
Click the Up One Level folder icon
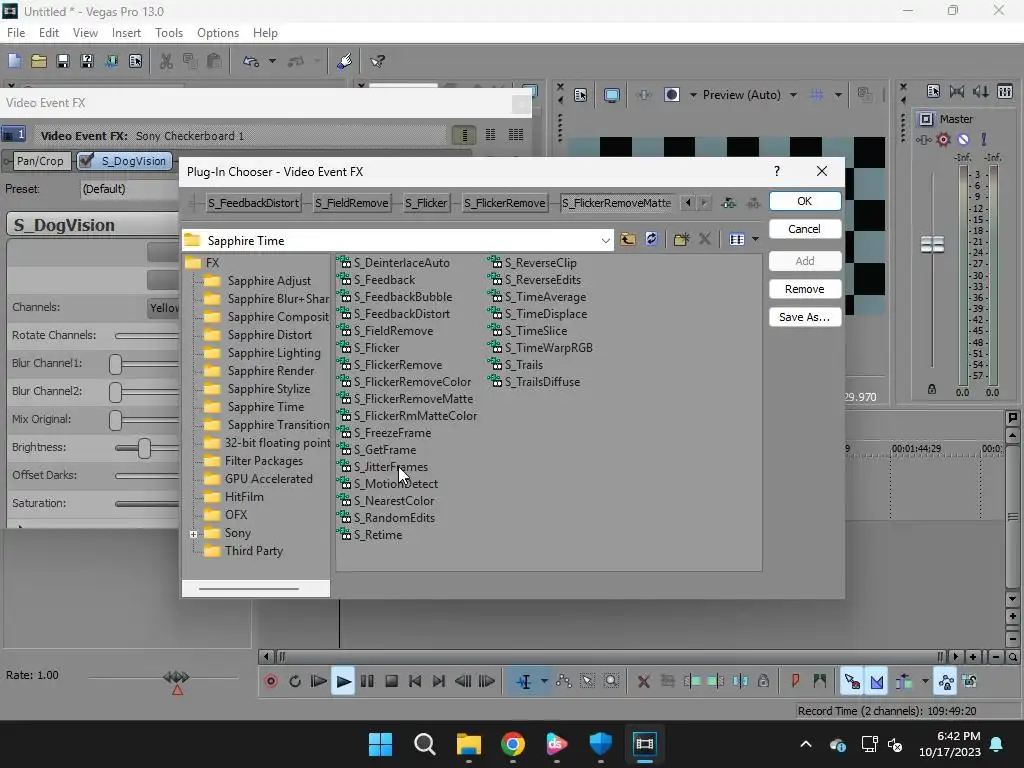pyautogui.click(x=628, y=240)
